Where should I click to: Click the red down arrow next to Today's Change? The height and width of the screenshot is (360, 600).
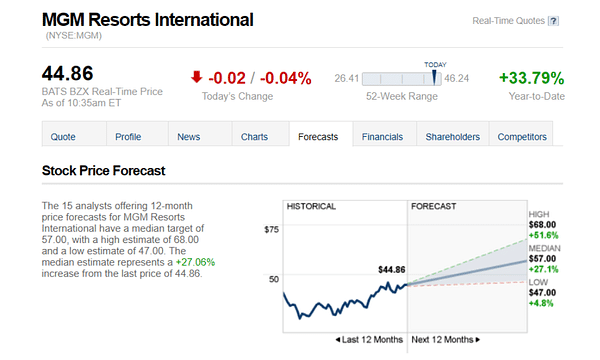(196, 77)
